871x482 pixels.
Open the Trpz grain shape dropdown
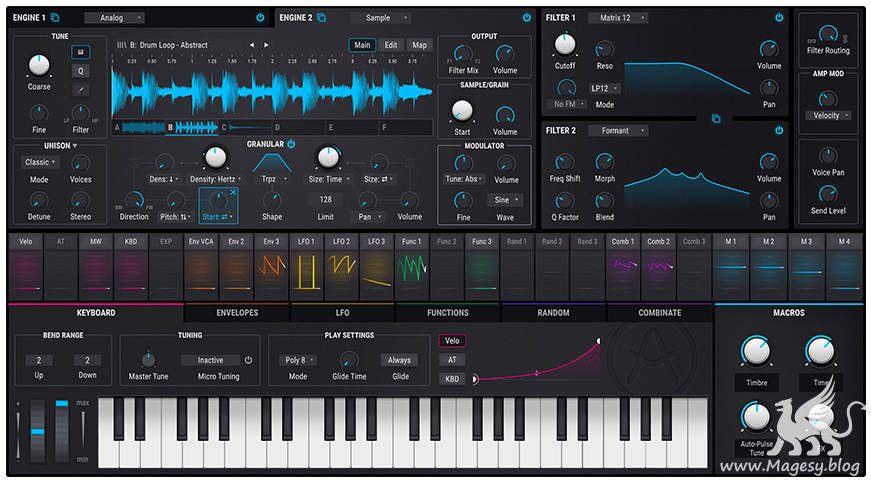coord(272,179)
